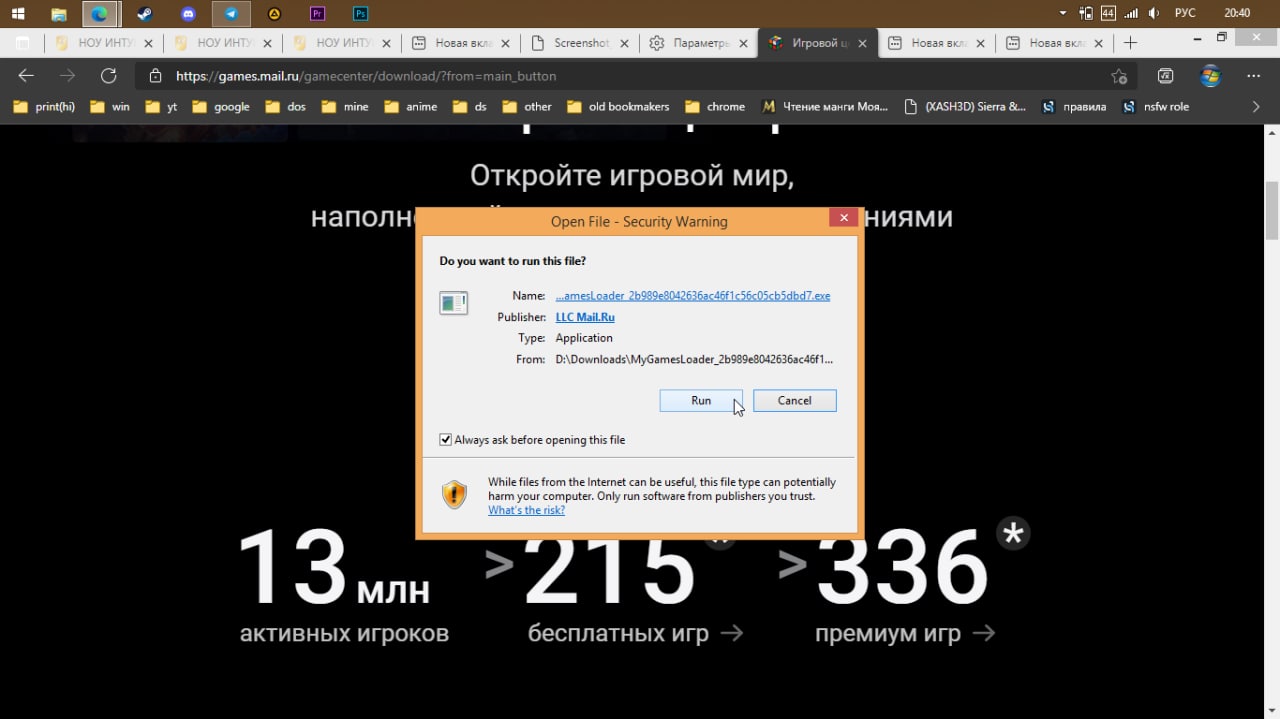Viewport: 1280px width, 719px height.
Task: Select the Игровой ц... tab
Action: point(818,43)
